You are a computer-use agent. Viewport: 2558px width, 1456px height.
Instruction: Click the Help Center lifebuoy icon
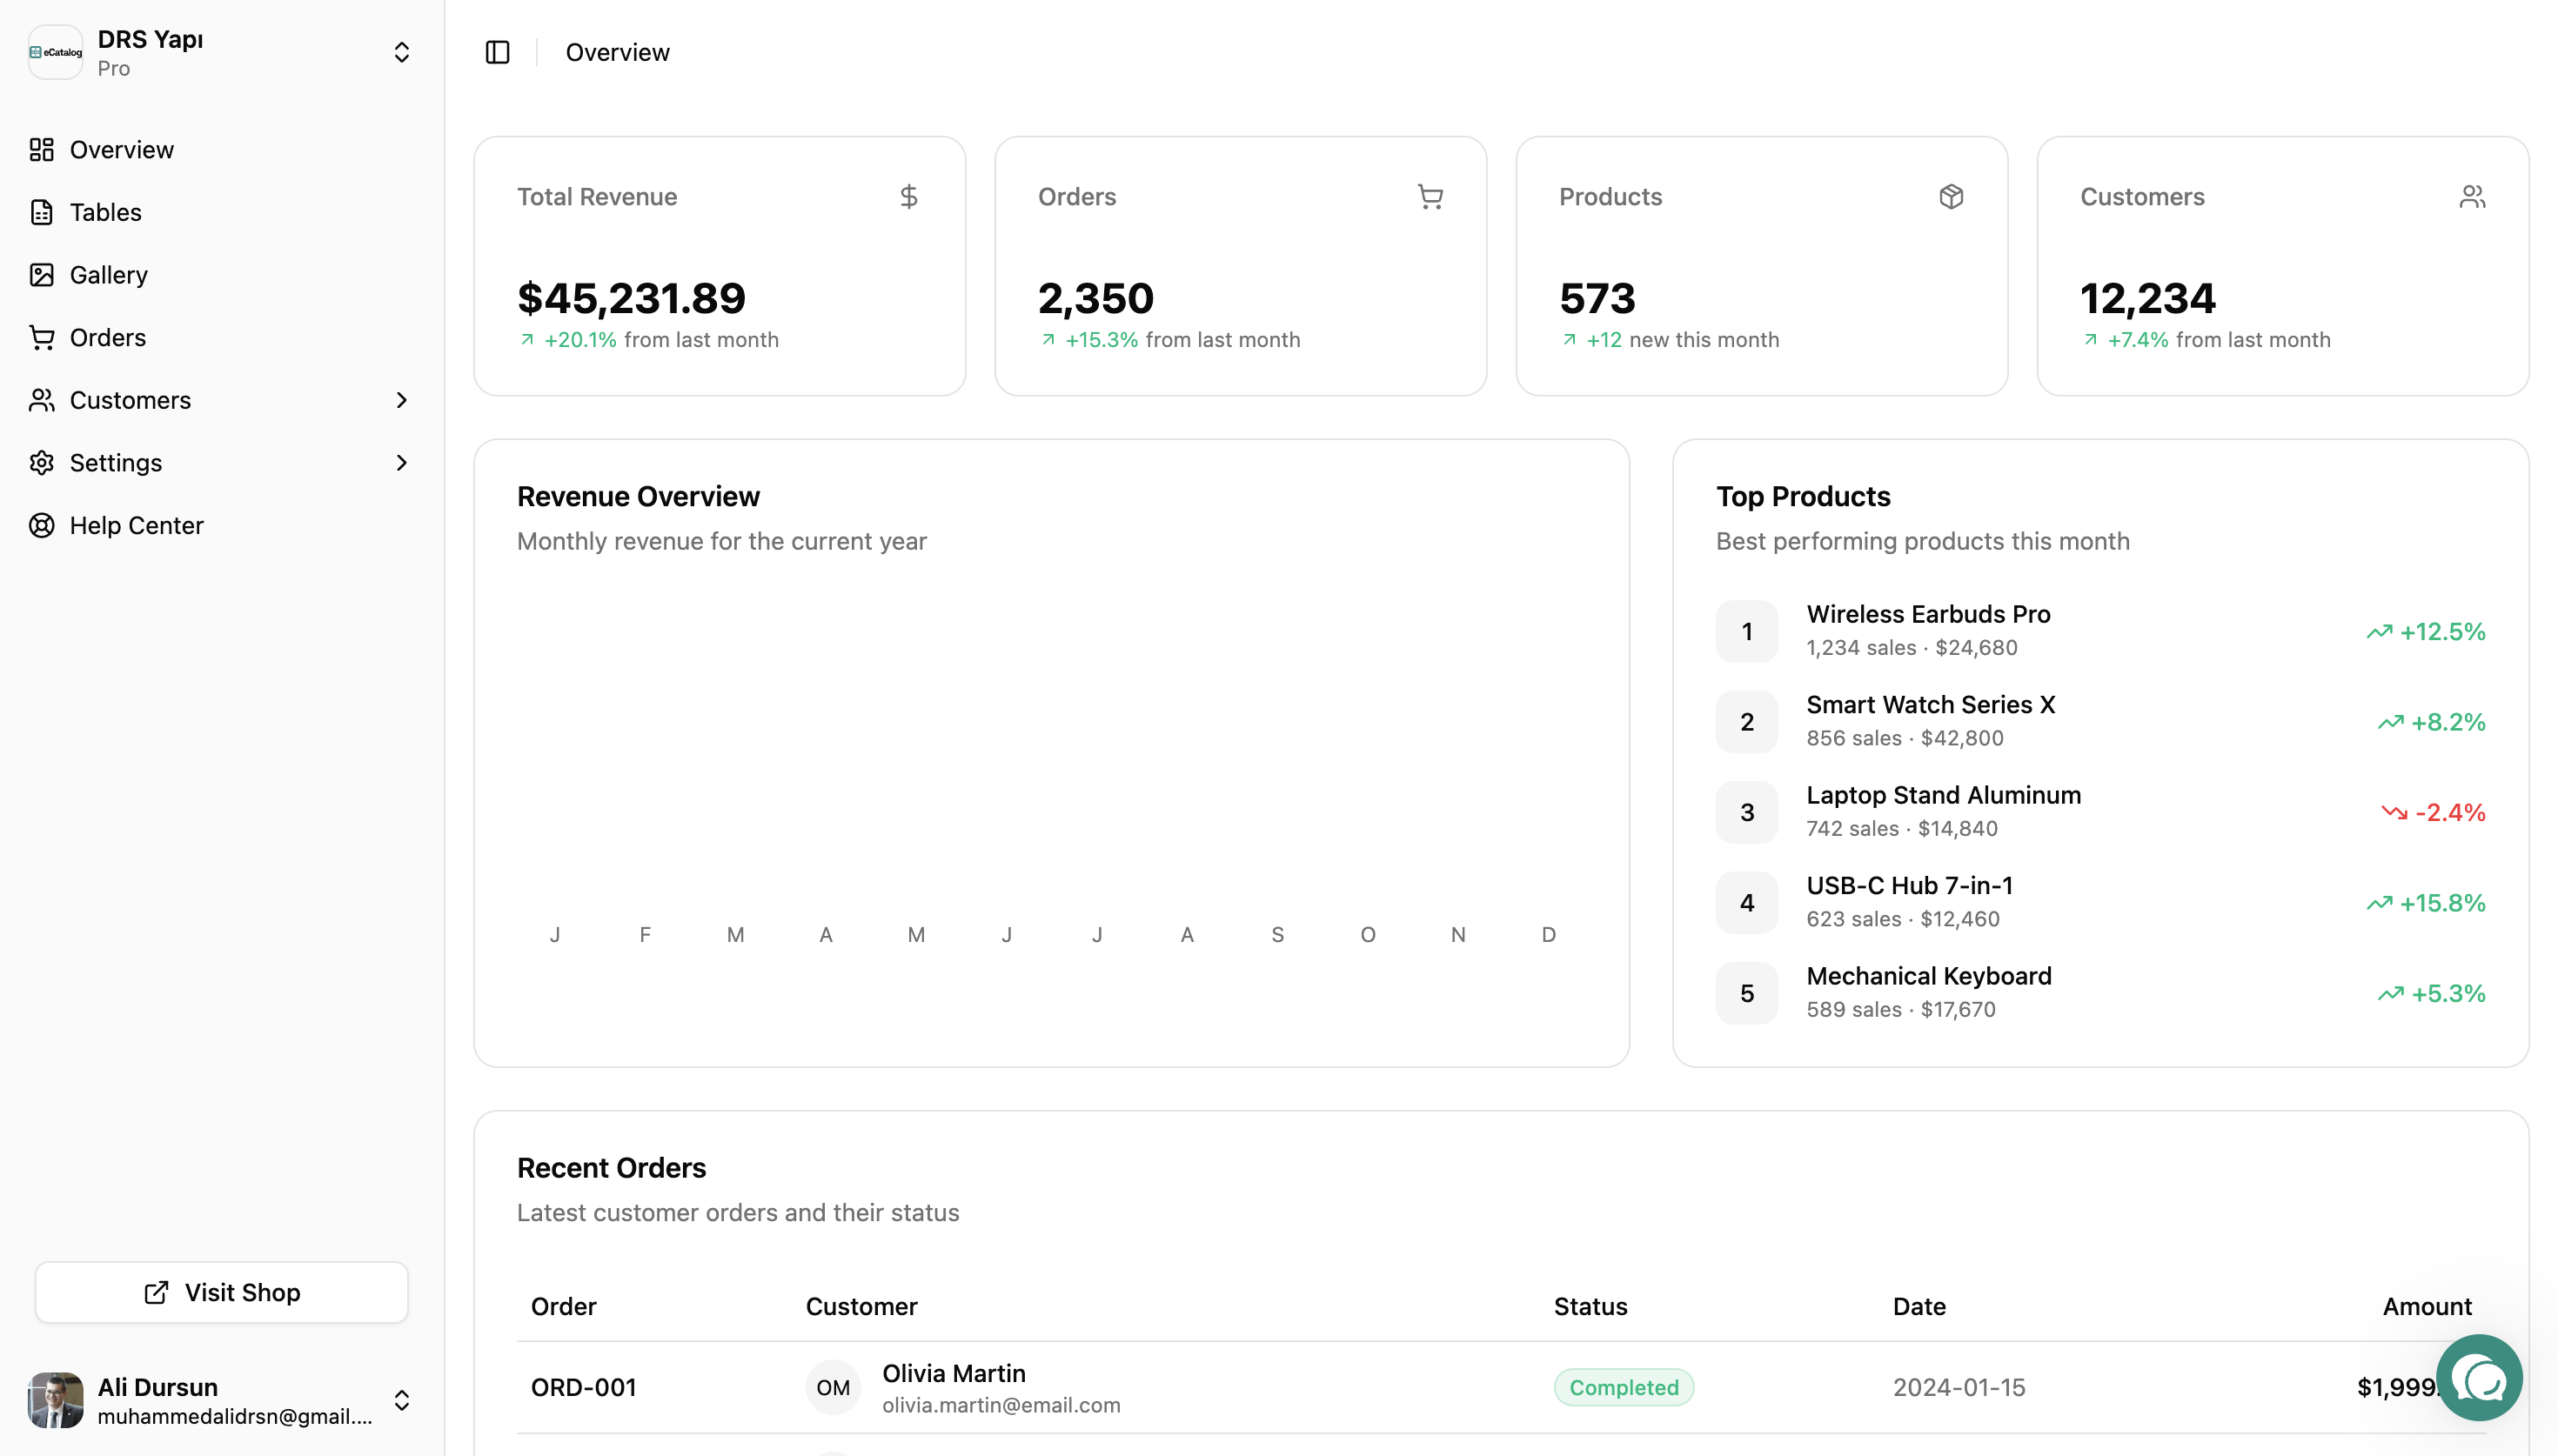coord(42,525)
